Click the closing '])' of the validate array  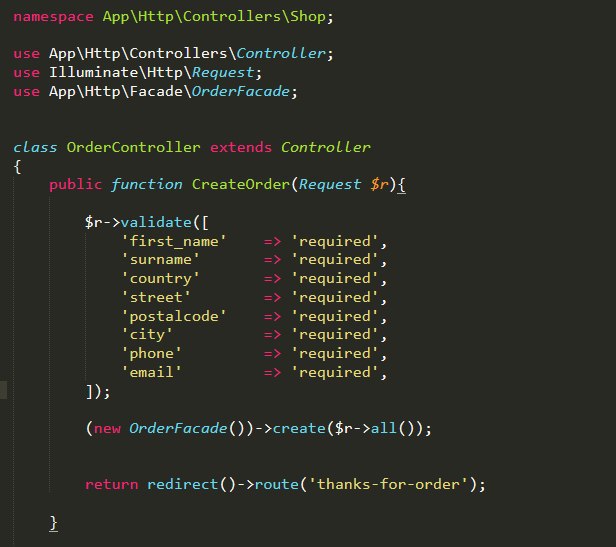point(94,392)
